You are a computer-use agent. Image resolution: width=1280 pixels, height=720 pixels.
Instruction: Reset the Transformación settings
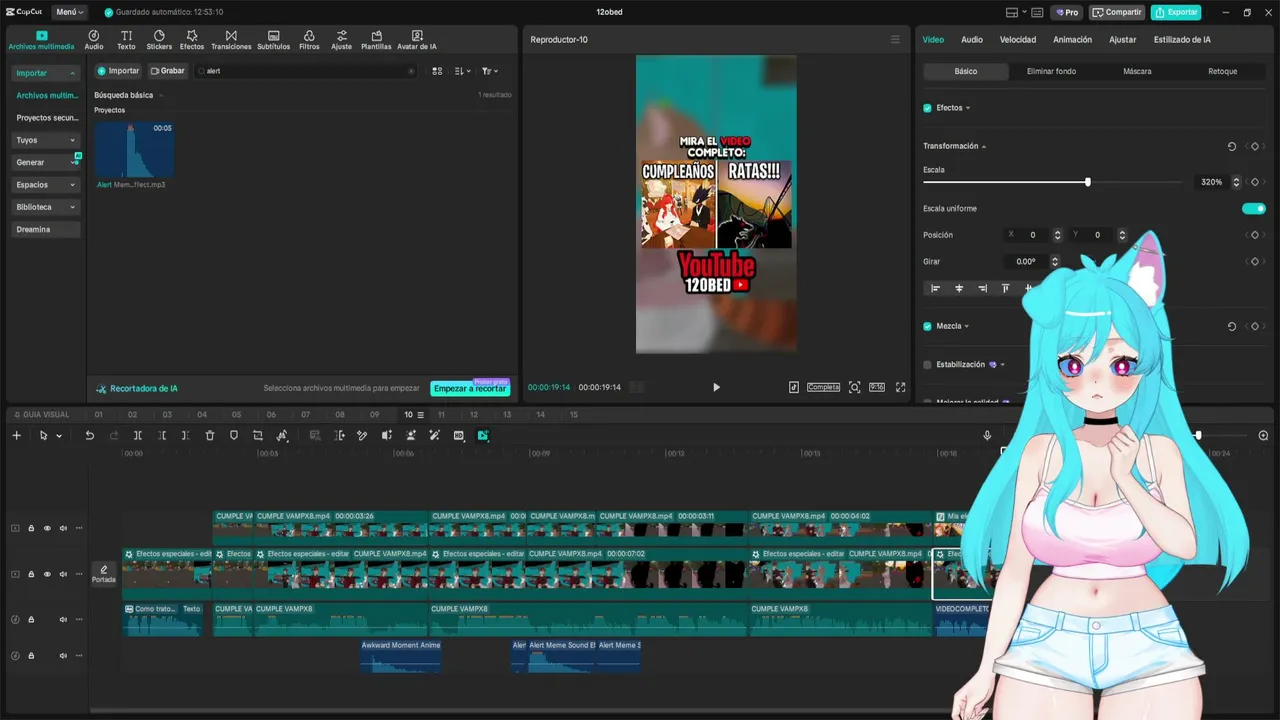click(x=1232, y=146)
